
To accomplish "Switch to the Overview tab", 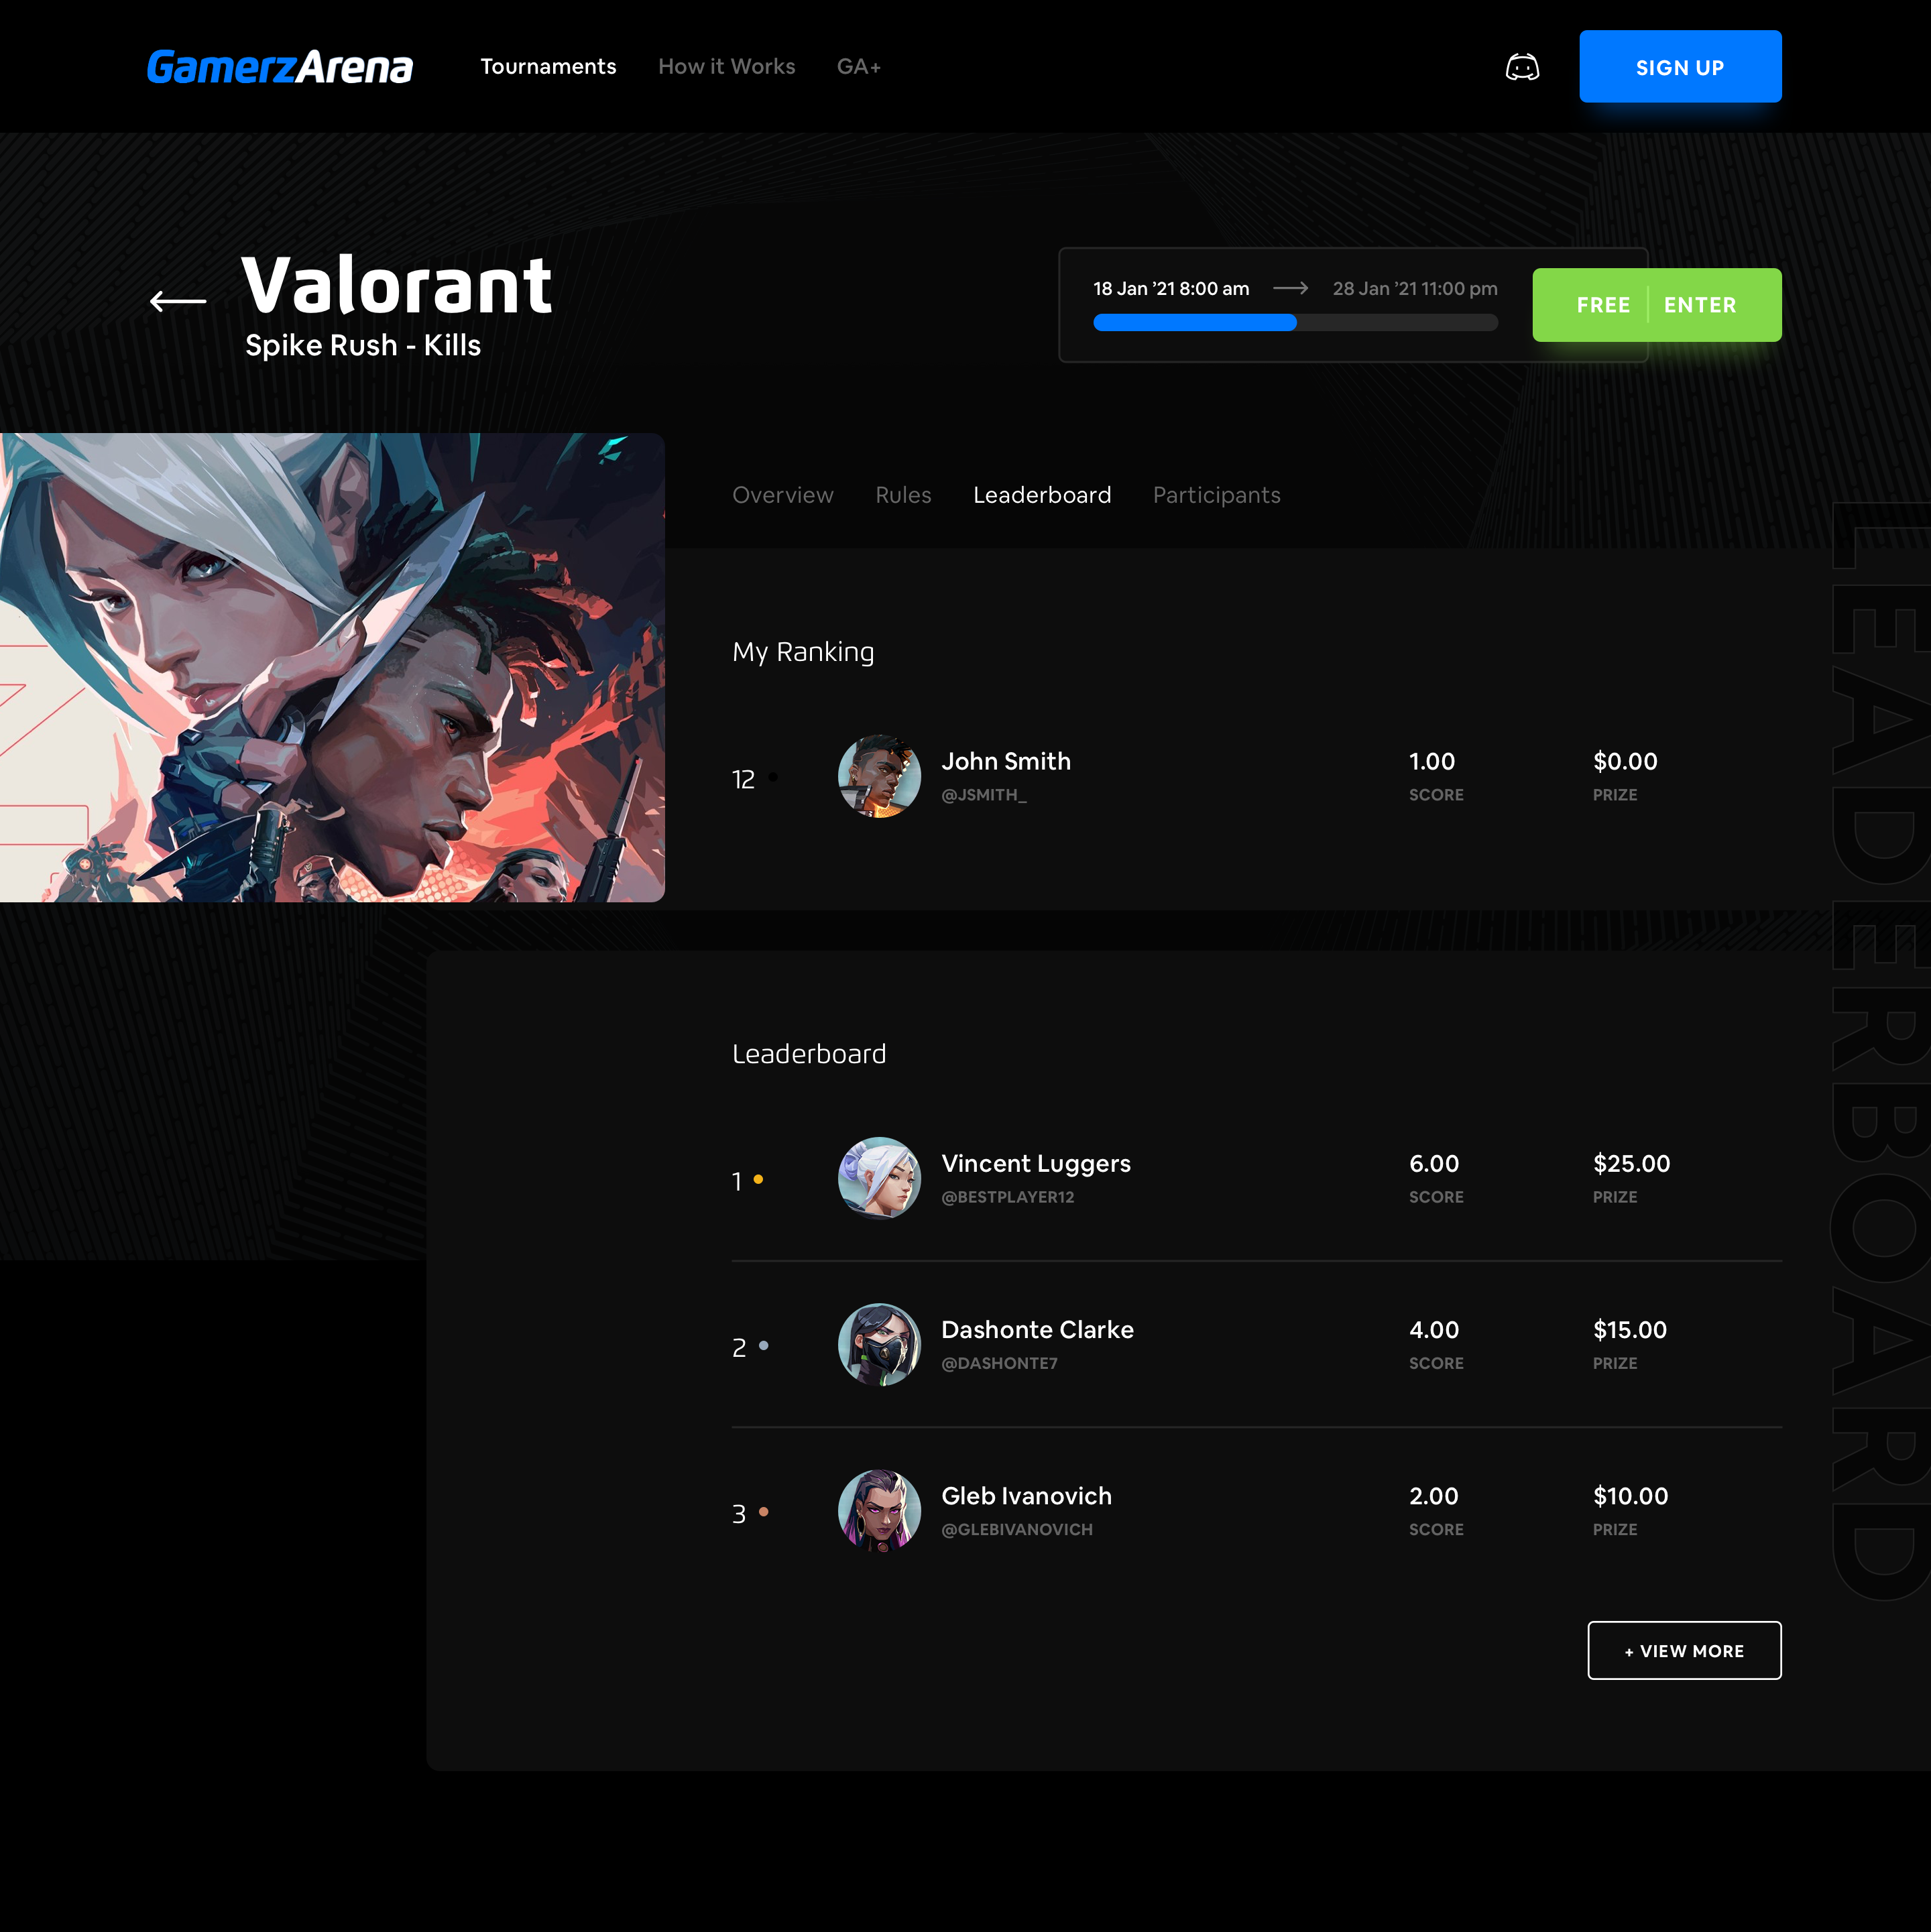I will 782,495.
